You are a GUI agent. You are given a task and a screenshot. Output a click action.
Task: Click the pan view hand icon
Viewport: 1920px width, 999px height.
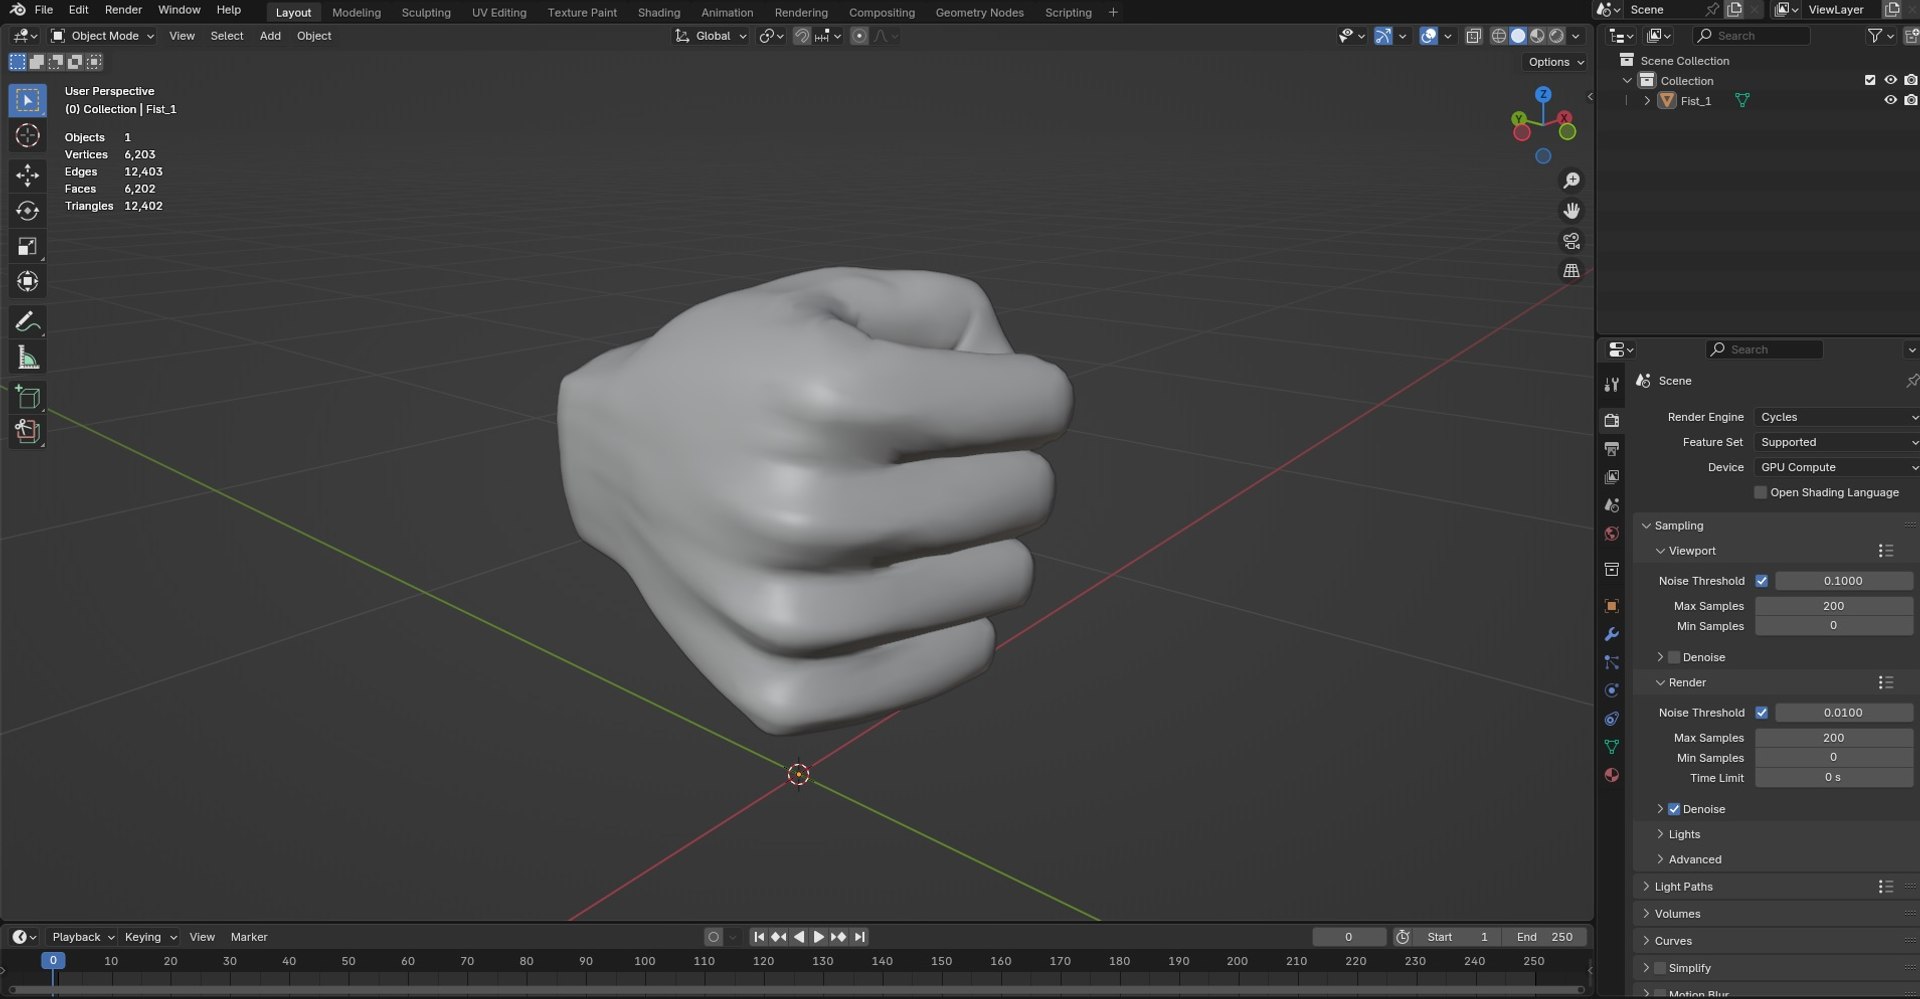click(x=1572, y=211)
